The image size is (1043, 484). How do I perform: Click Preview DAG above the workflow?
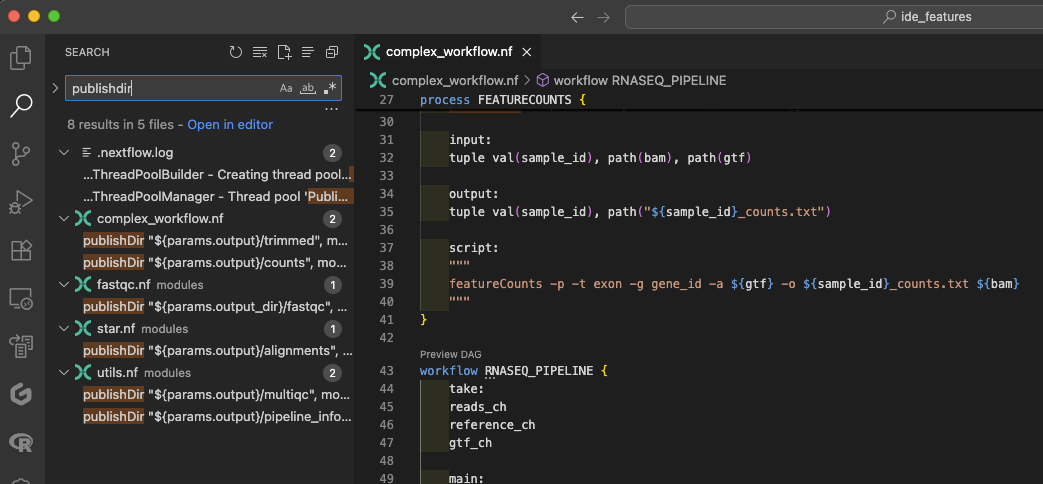click(449, 354)
